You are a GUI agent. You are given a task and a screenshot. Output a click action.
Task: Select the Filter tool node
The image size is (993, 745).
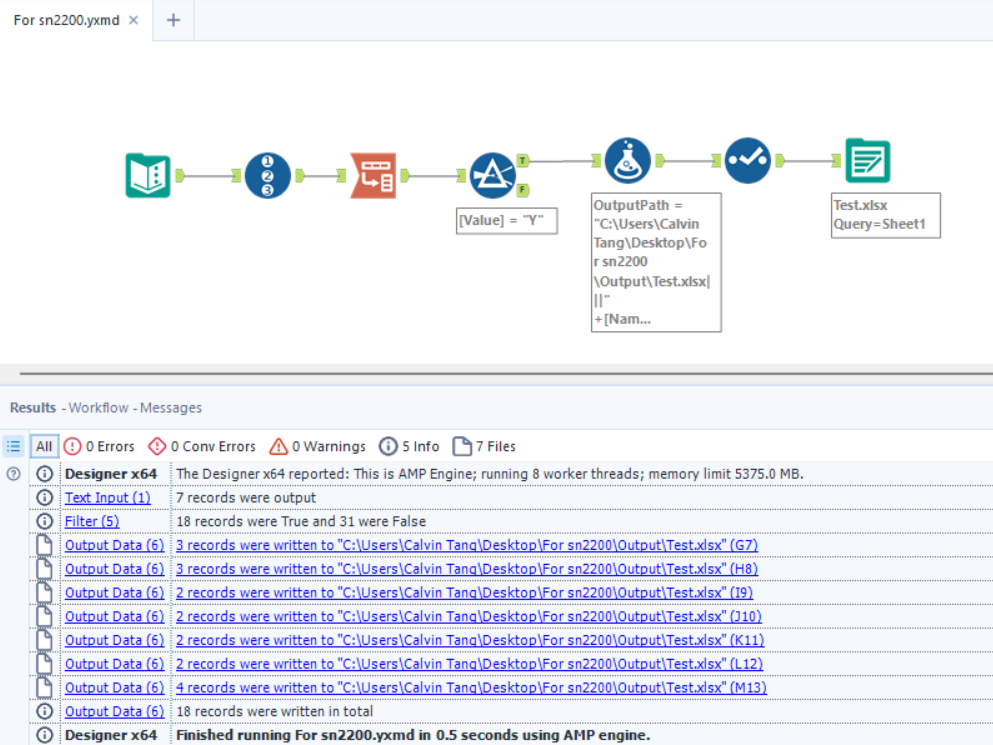coord(493,175)
